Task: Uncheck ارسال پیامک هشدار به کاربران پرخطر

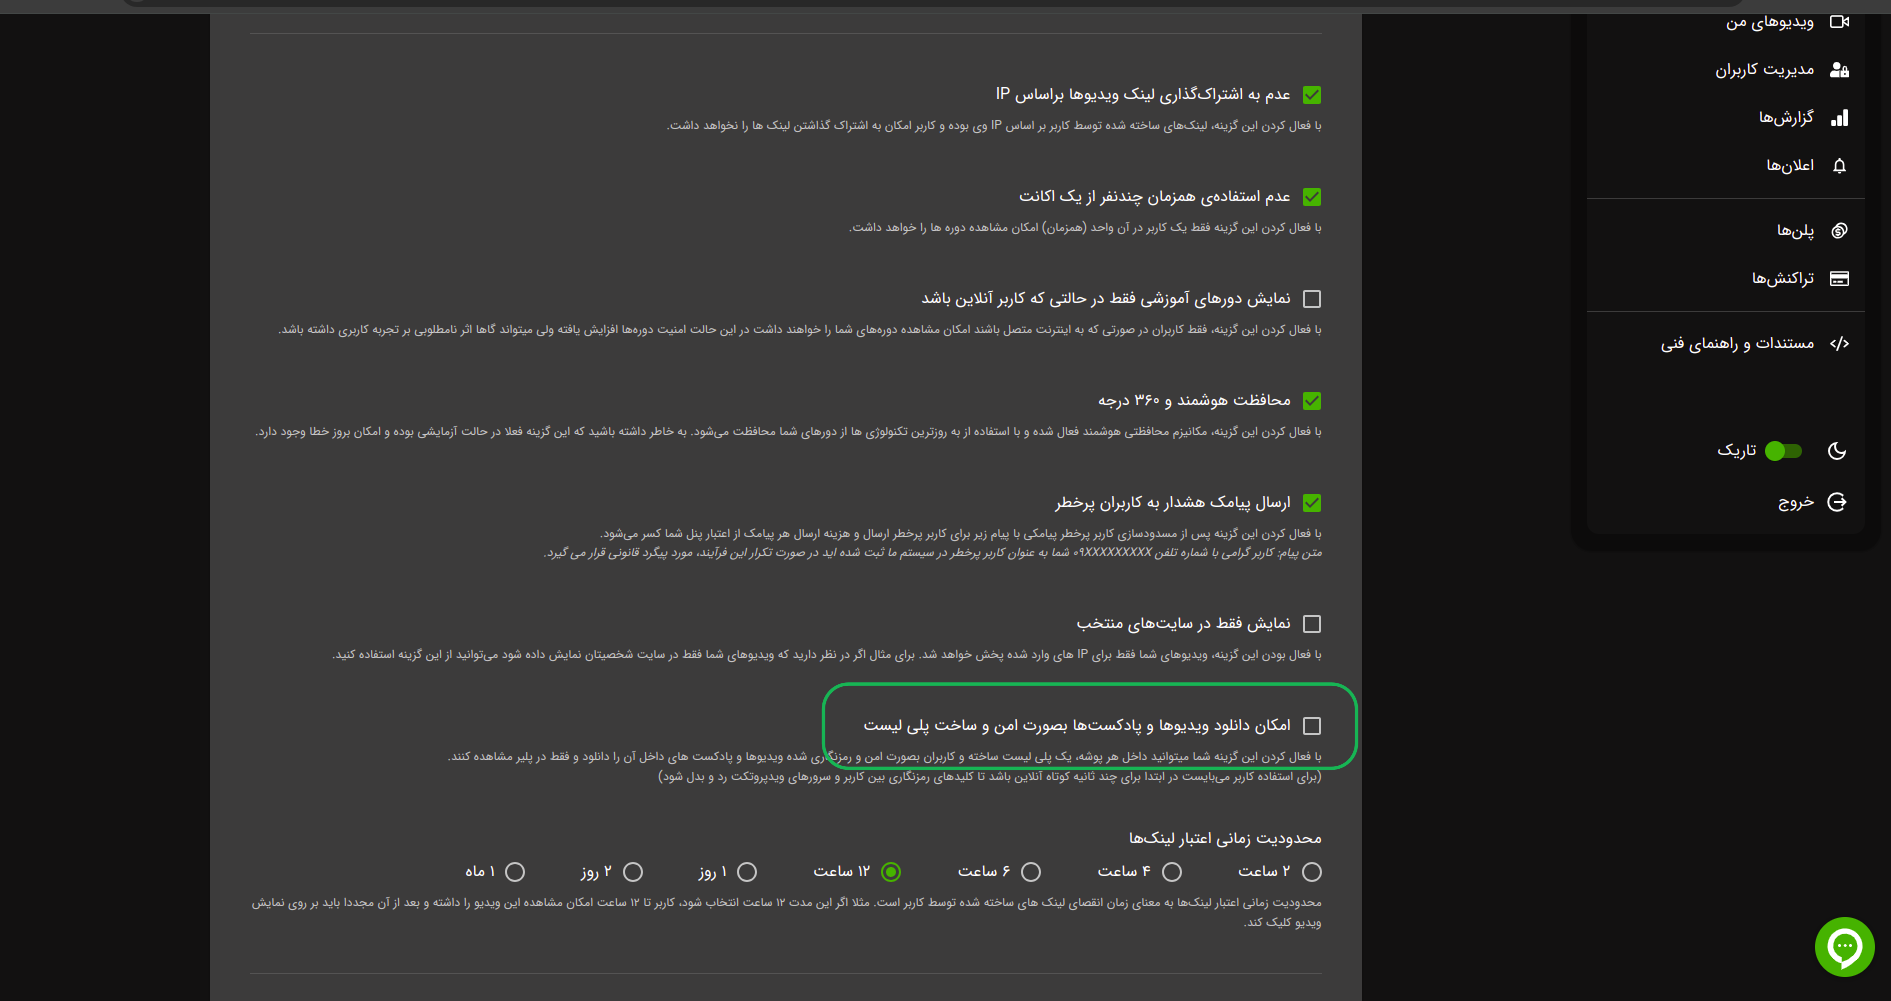Action: tap(1312, 503)
